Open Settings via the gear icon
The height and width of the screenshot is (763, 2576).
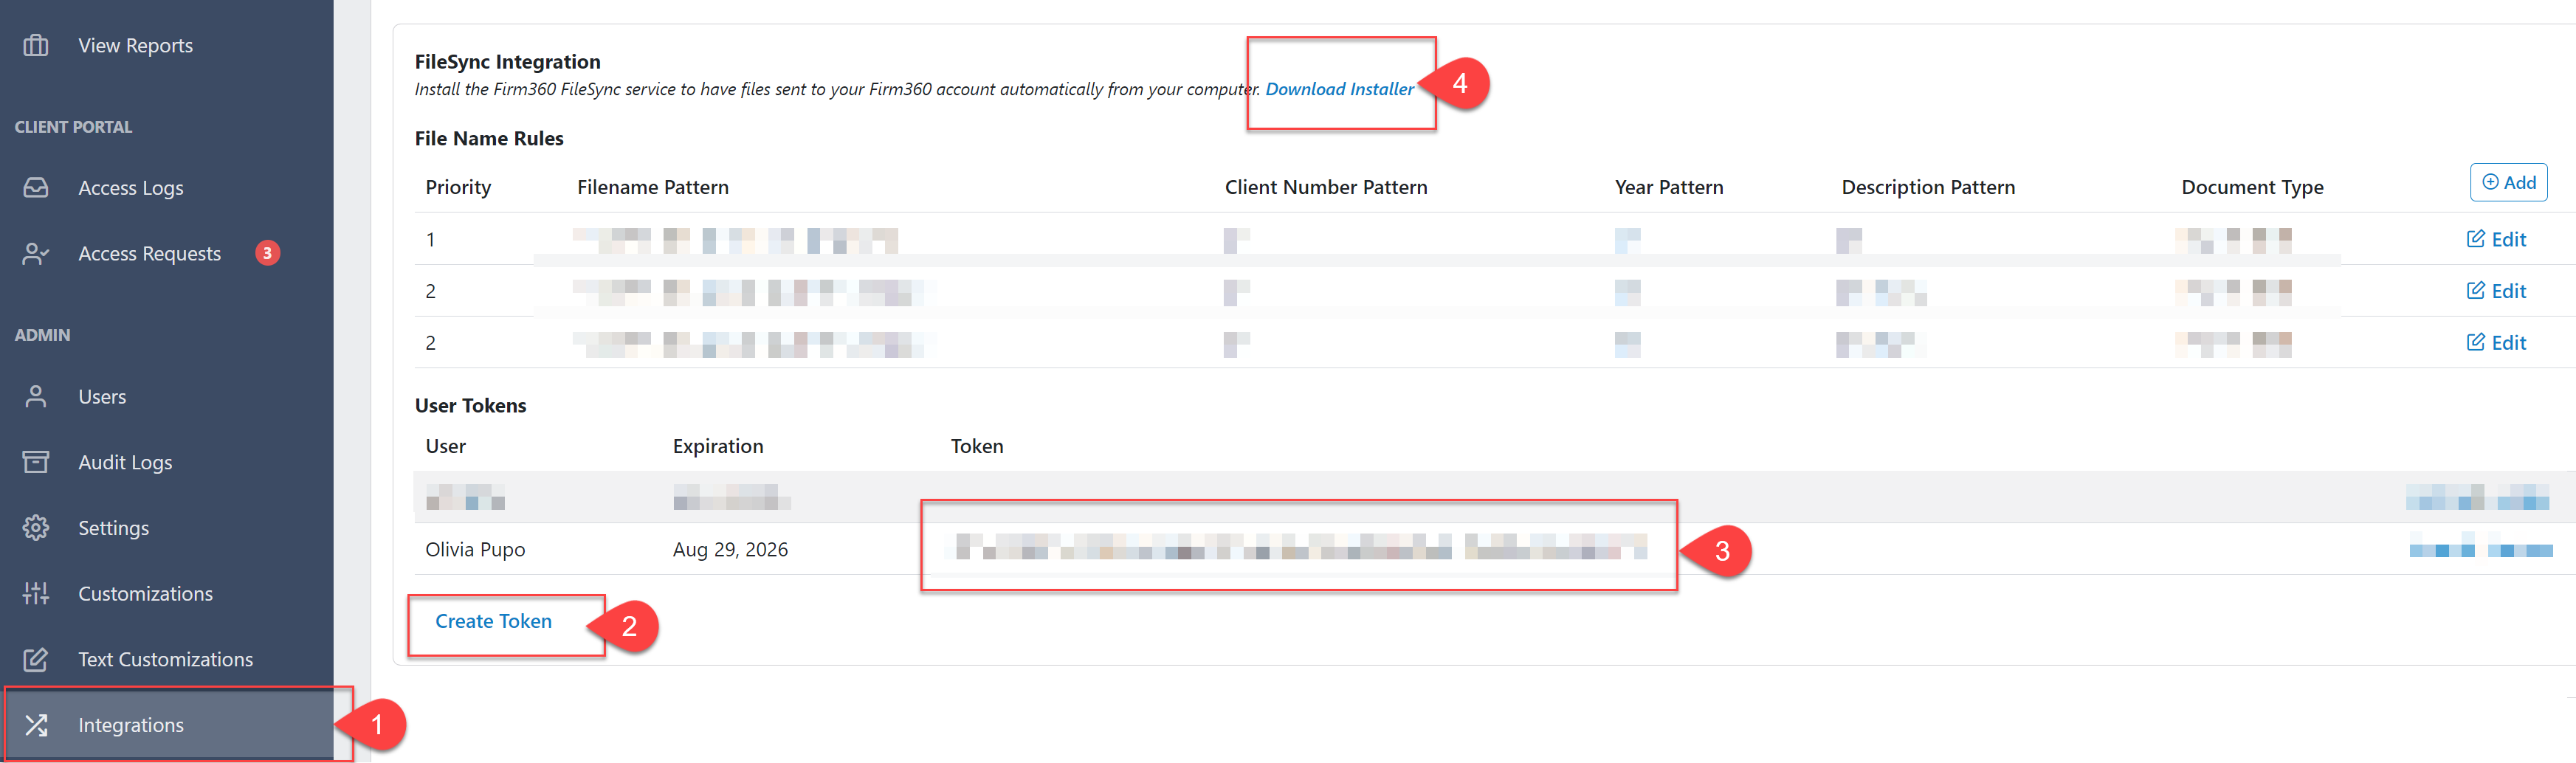point(36,527)
